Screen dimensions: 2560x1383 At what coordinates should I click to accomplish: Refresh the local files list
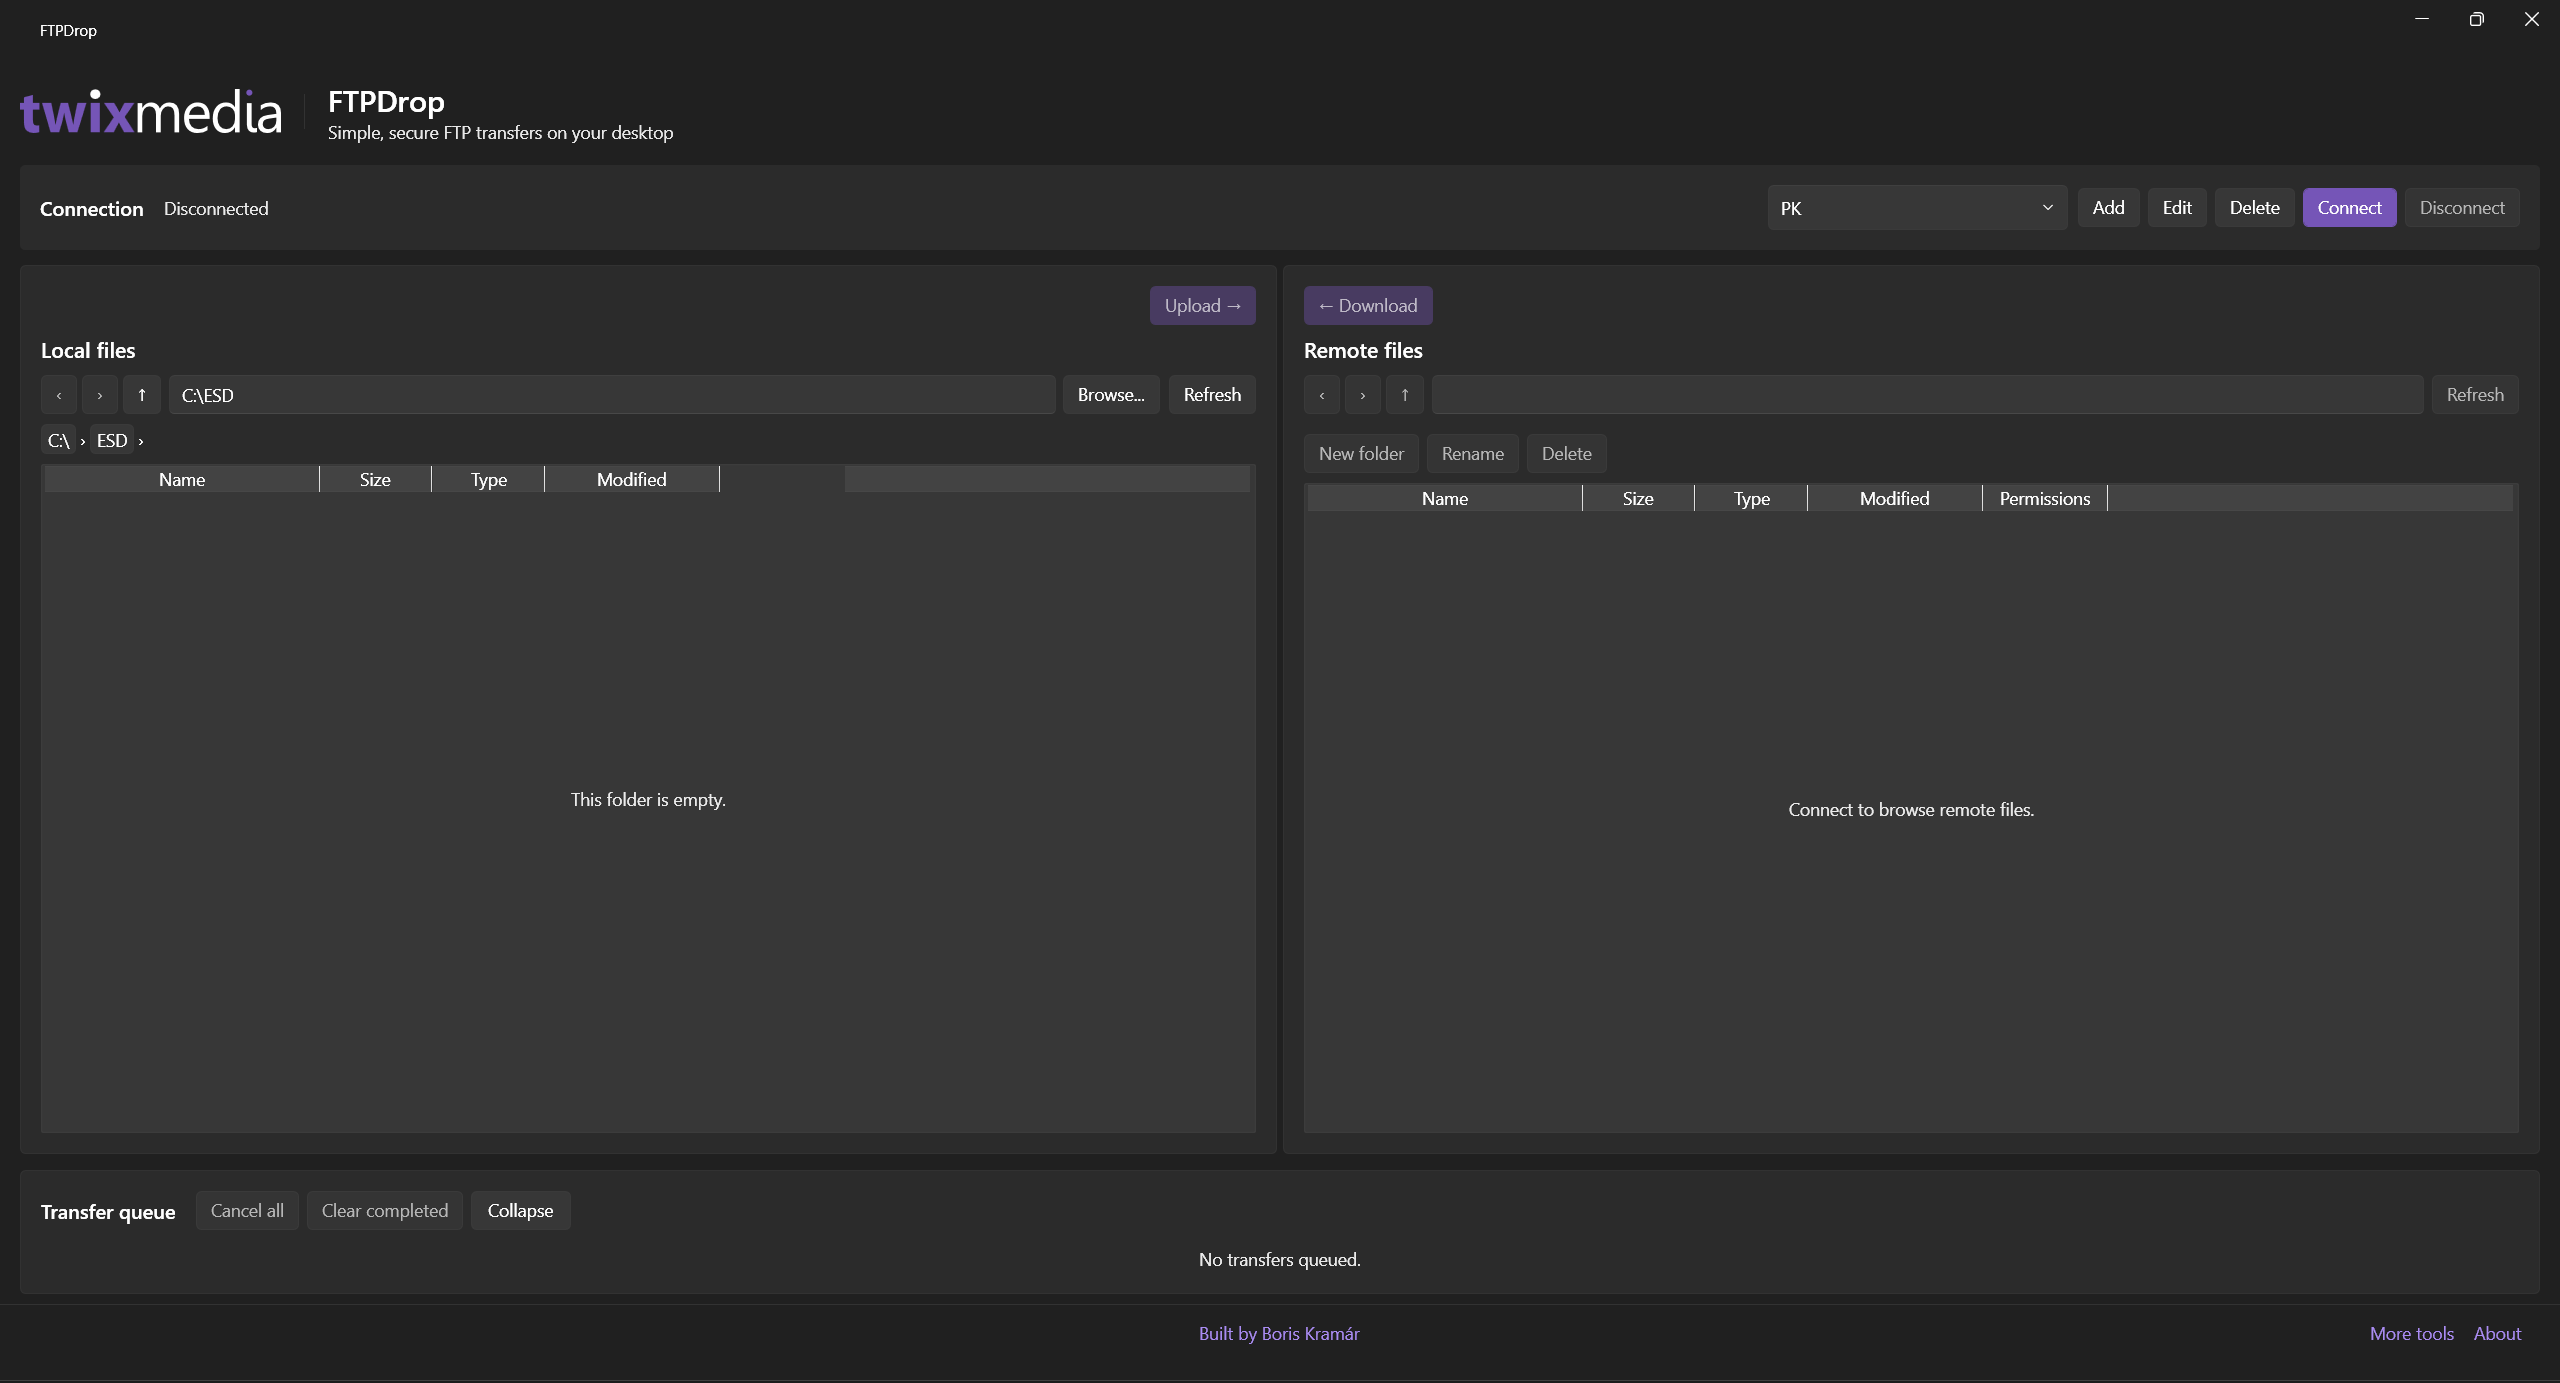point(1212,395)
